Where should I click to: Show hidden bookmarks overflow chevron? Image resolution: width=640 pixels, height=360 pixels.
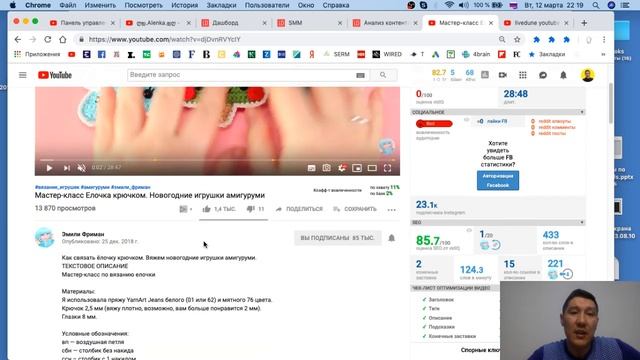(603, 54)
